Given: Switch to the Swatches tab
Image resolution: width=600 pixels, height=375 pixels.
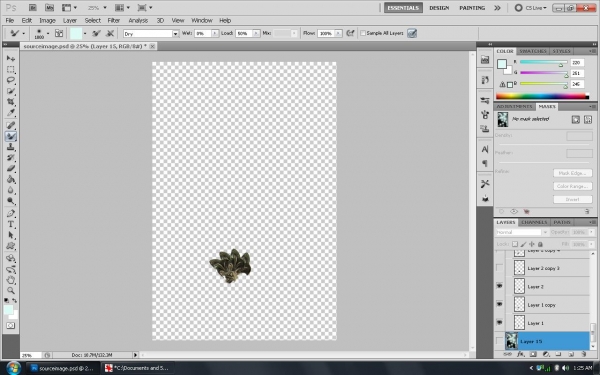Looking at the screenshot, I should [533, 51].
